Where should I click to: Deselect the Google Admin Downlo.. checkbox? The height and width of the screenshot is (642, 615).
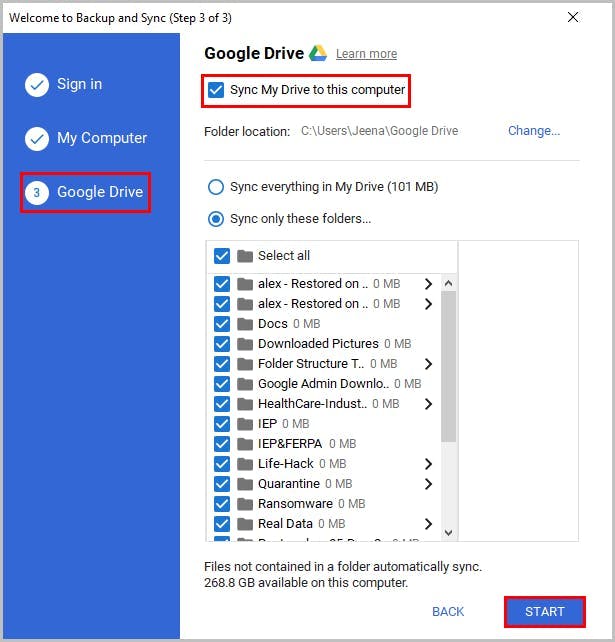(x=222, y=384)
